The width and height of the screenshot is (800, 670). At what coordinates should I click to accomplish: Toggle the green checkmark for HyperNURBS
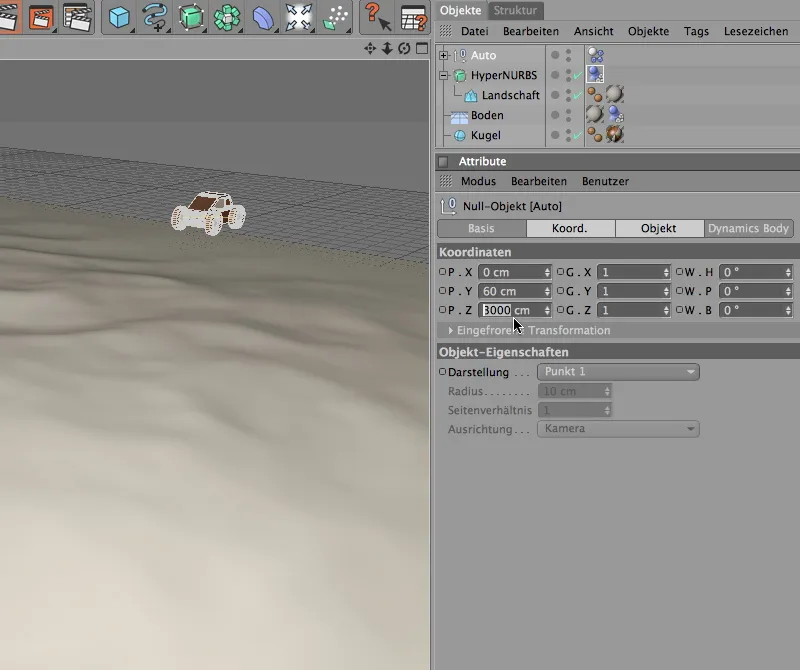(577, 75)
